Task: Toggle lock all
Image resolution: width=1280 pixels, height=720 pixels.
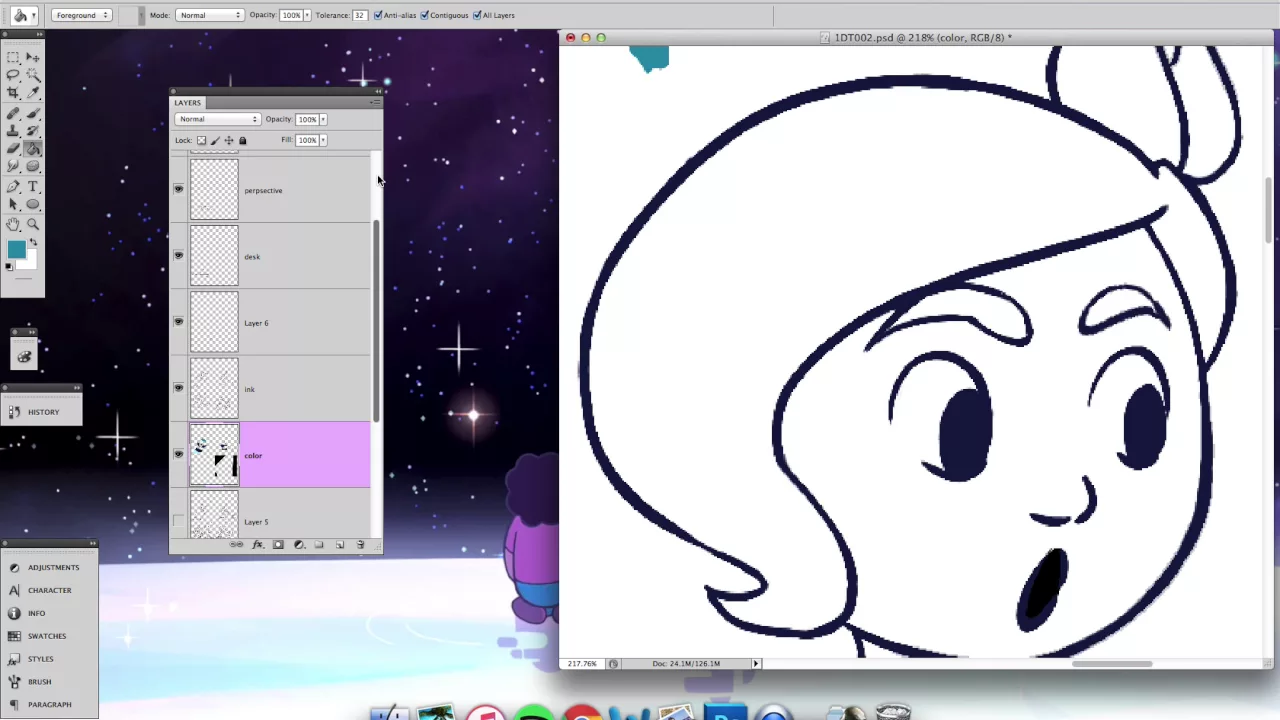Action: click(x=242, y=140)
